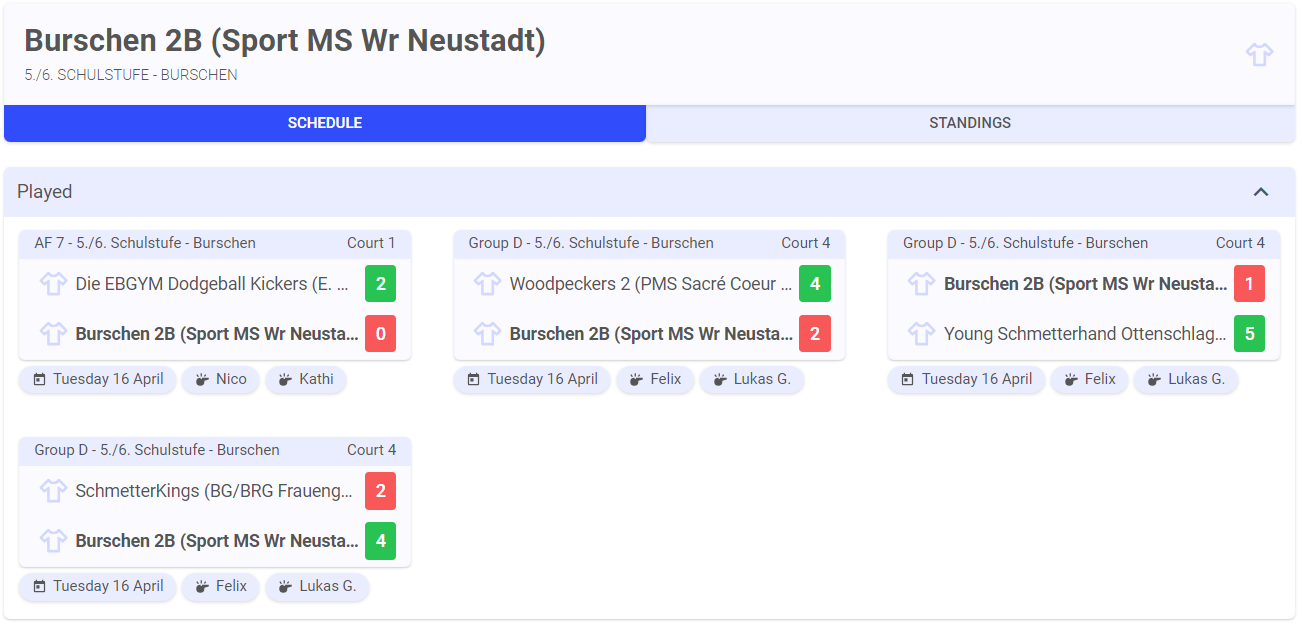The image size is (1302, 628).
Task: Click Court 1 label
Action: 371,243
